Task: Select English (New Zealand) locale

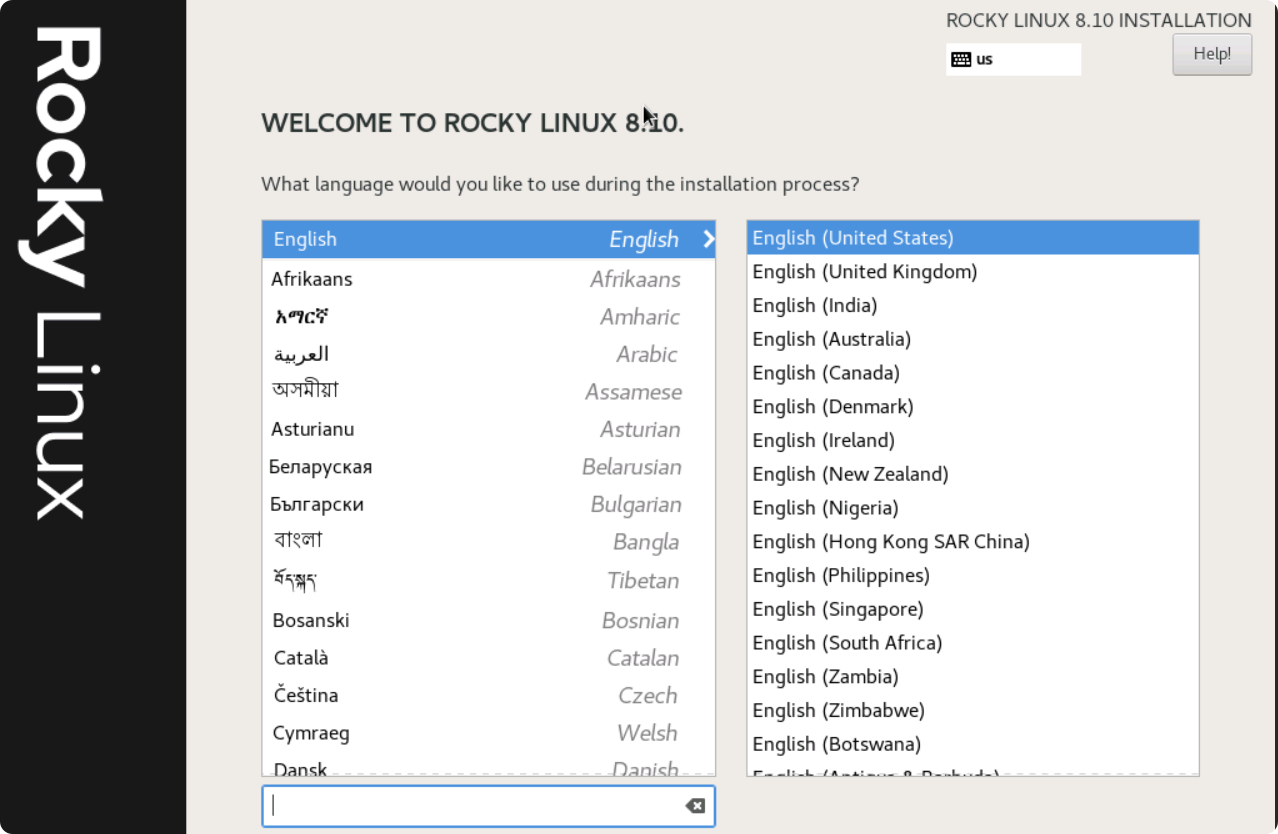Action: 973,474
